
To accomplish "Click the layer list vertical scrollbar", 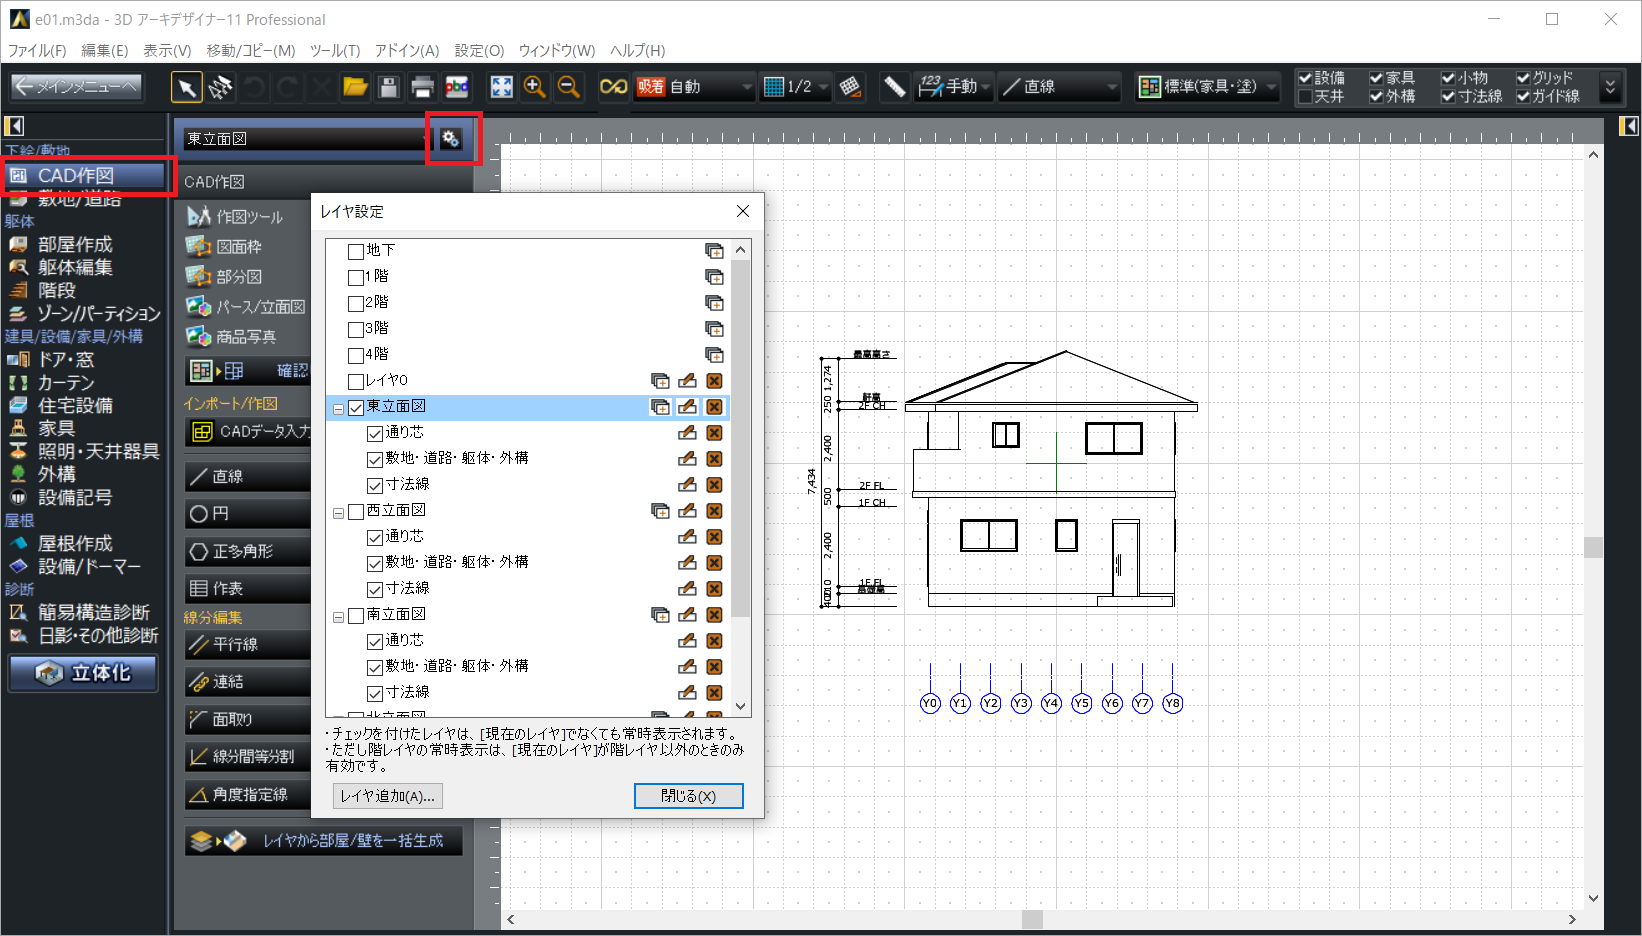I will coord(740,440).
